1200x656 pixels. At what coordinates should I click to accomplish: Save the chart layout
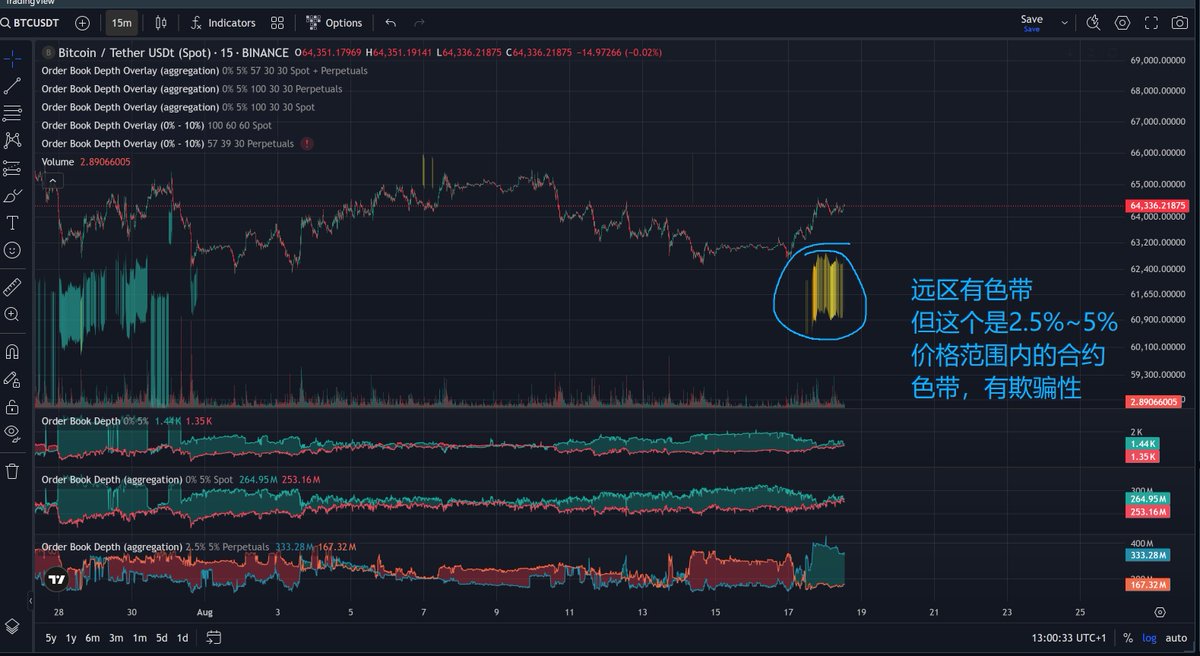point(1031,21)
